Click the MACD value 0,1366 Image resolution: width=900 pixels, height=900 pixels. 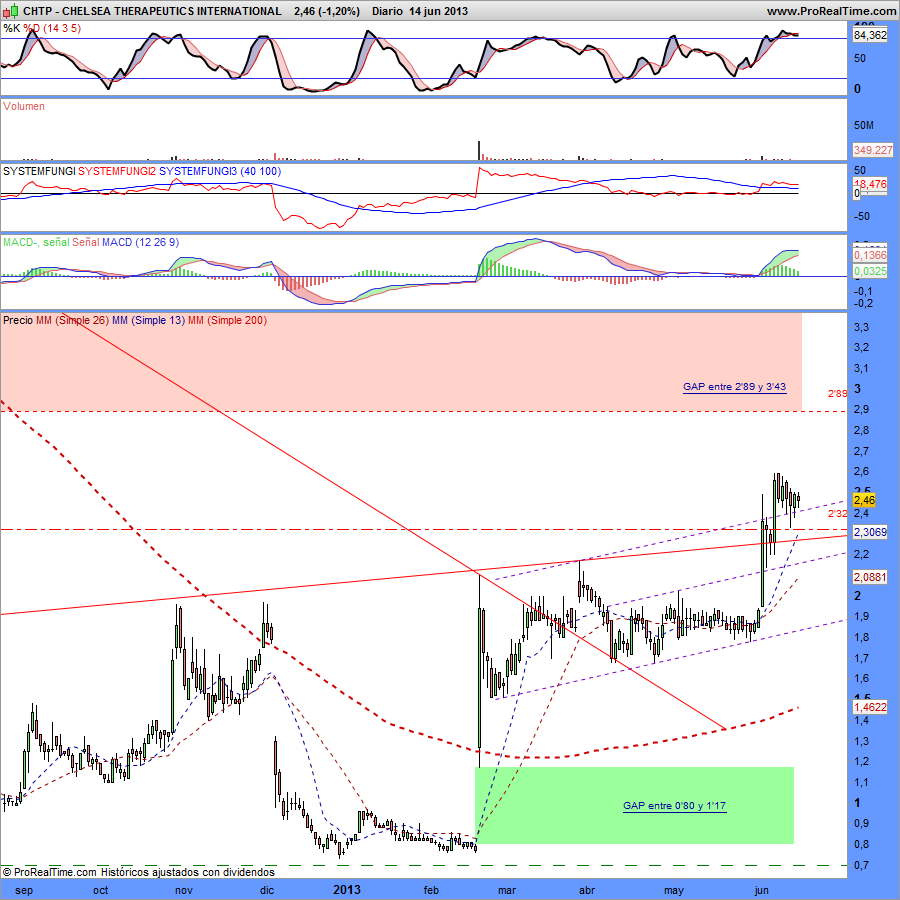click(870, 255)
